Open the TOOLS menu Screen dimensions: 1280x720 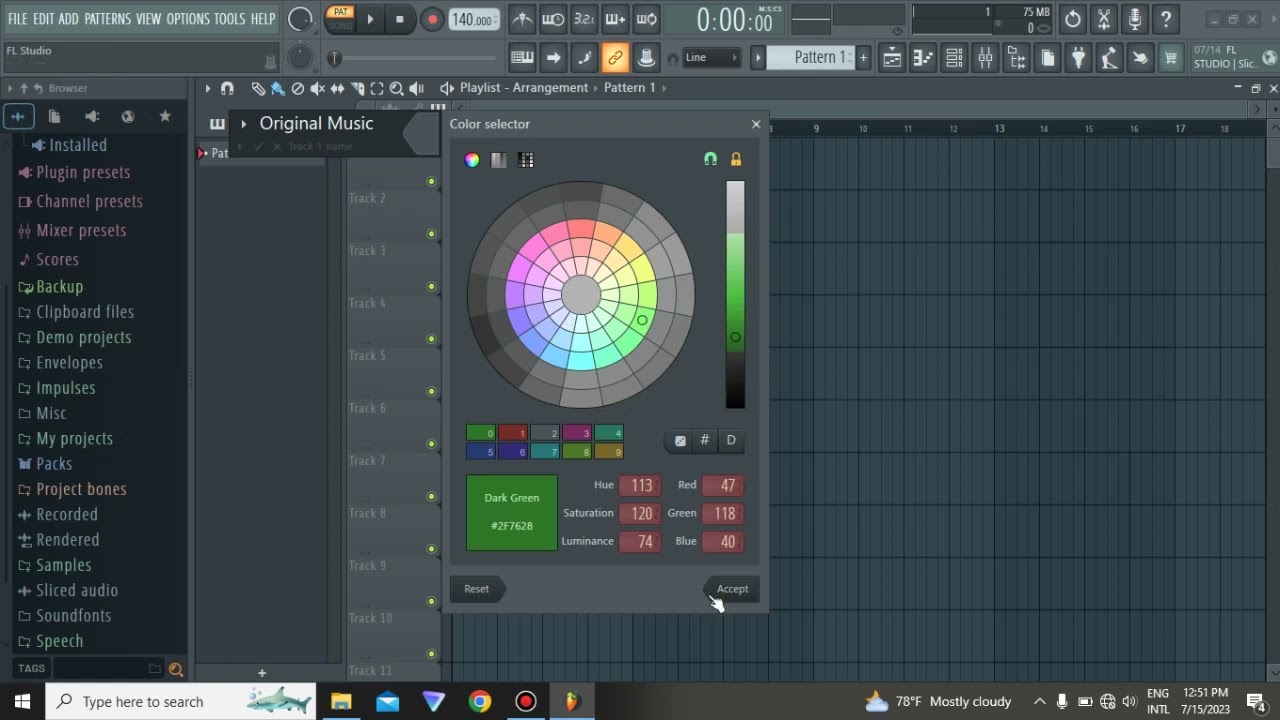229,18
